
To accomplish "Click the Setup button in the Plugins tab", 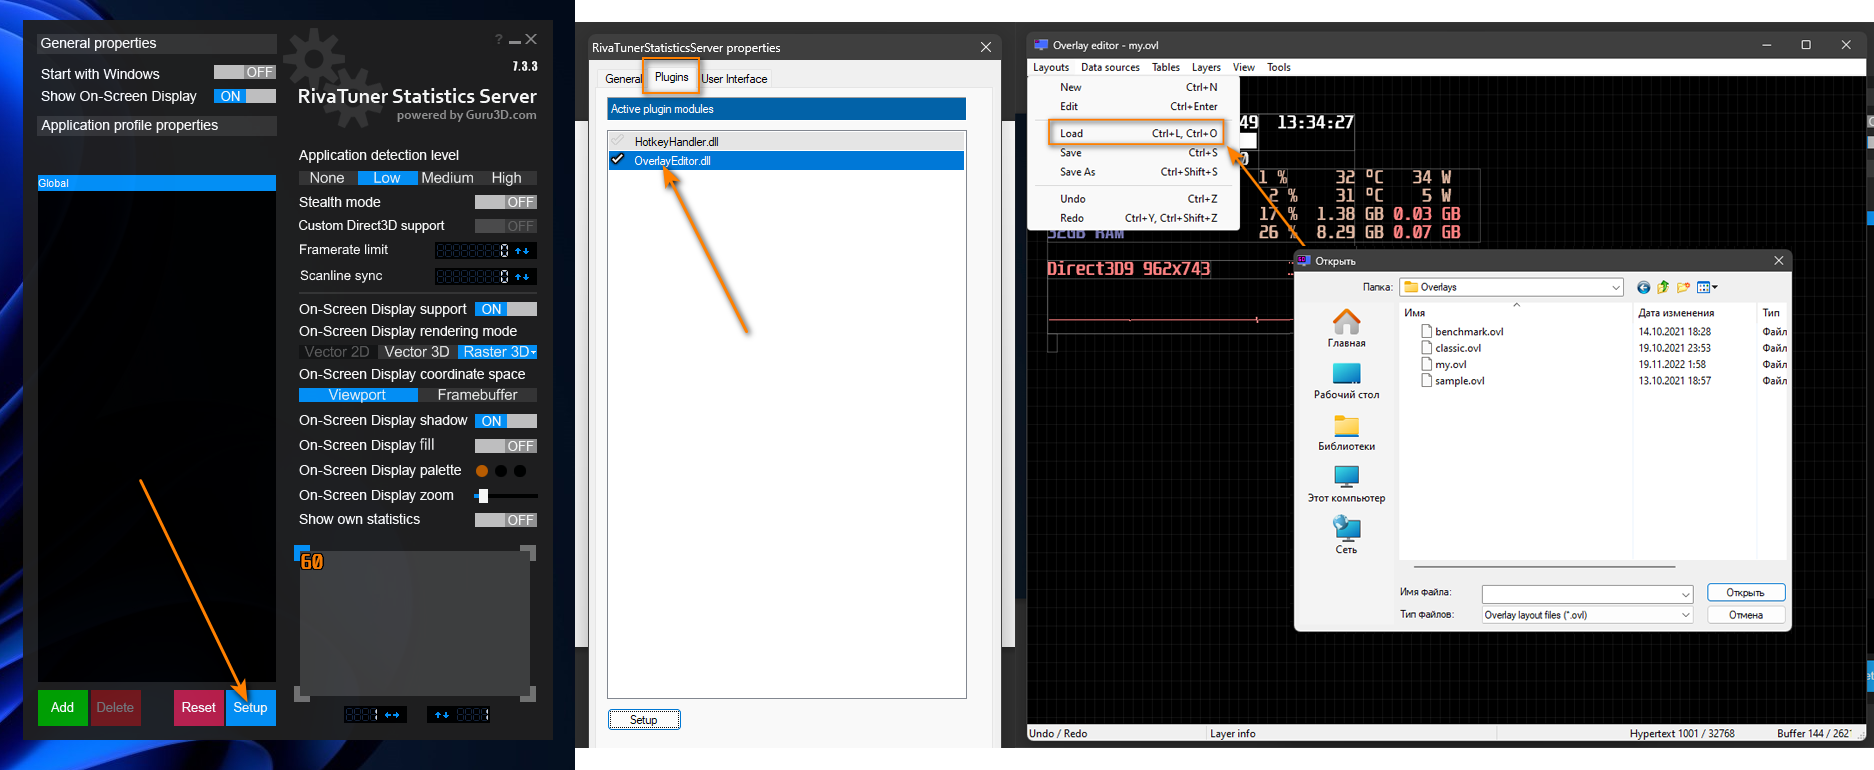I will [x=644, y=720].
